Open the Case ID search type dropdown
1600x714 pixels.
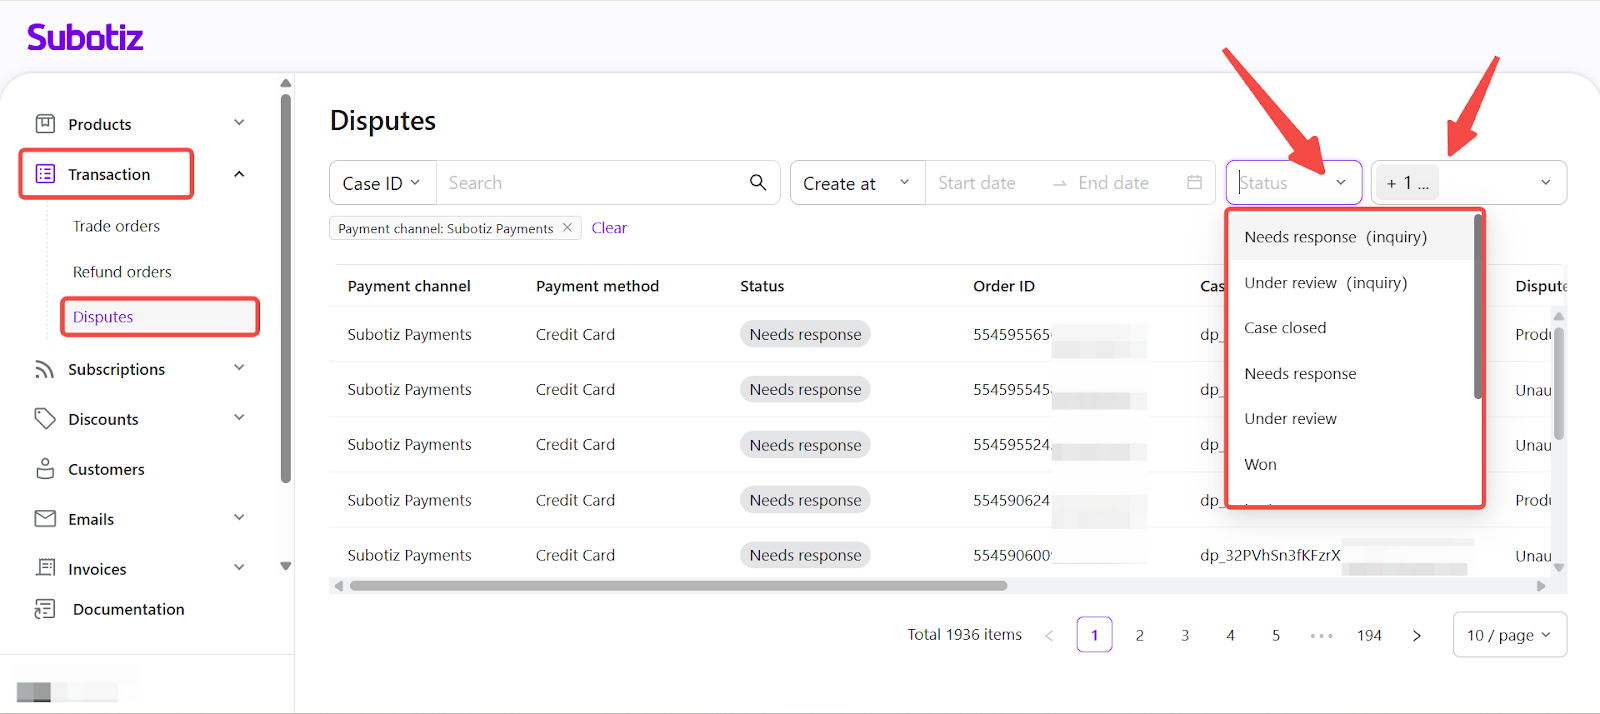[x=382, y=183]
